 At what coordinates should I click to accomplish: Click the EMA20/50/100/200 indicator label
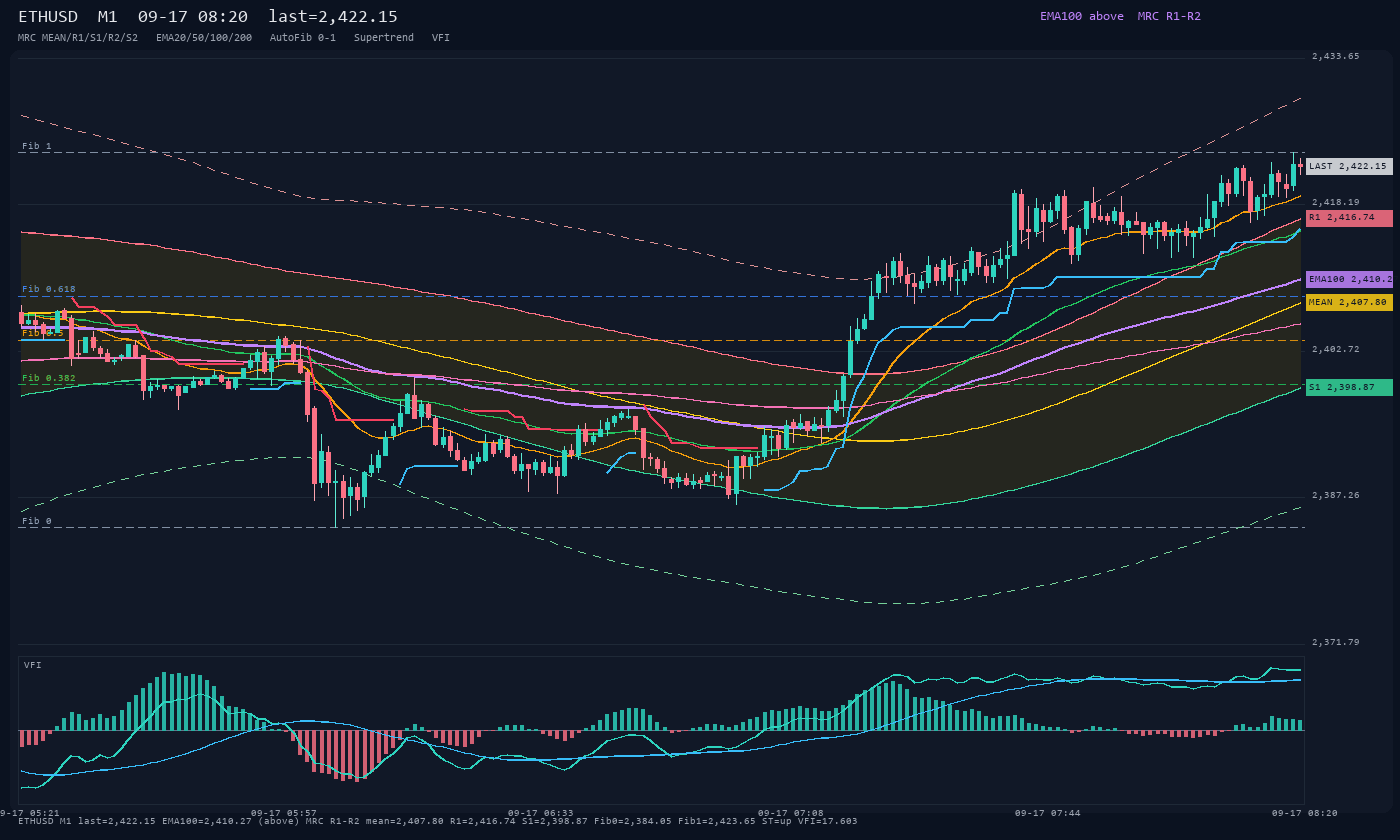pos(204,37)
